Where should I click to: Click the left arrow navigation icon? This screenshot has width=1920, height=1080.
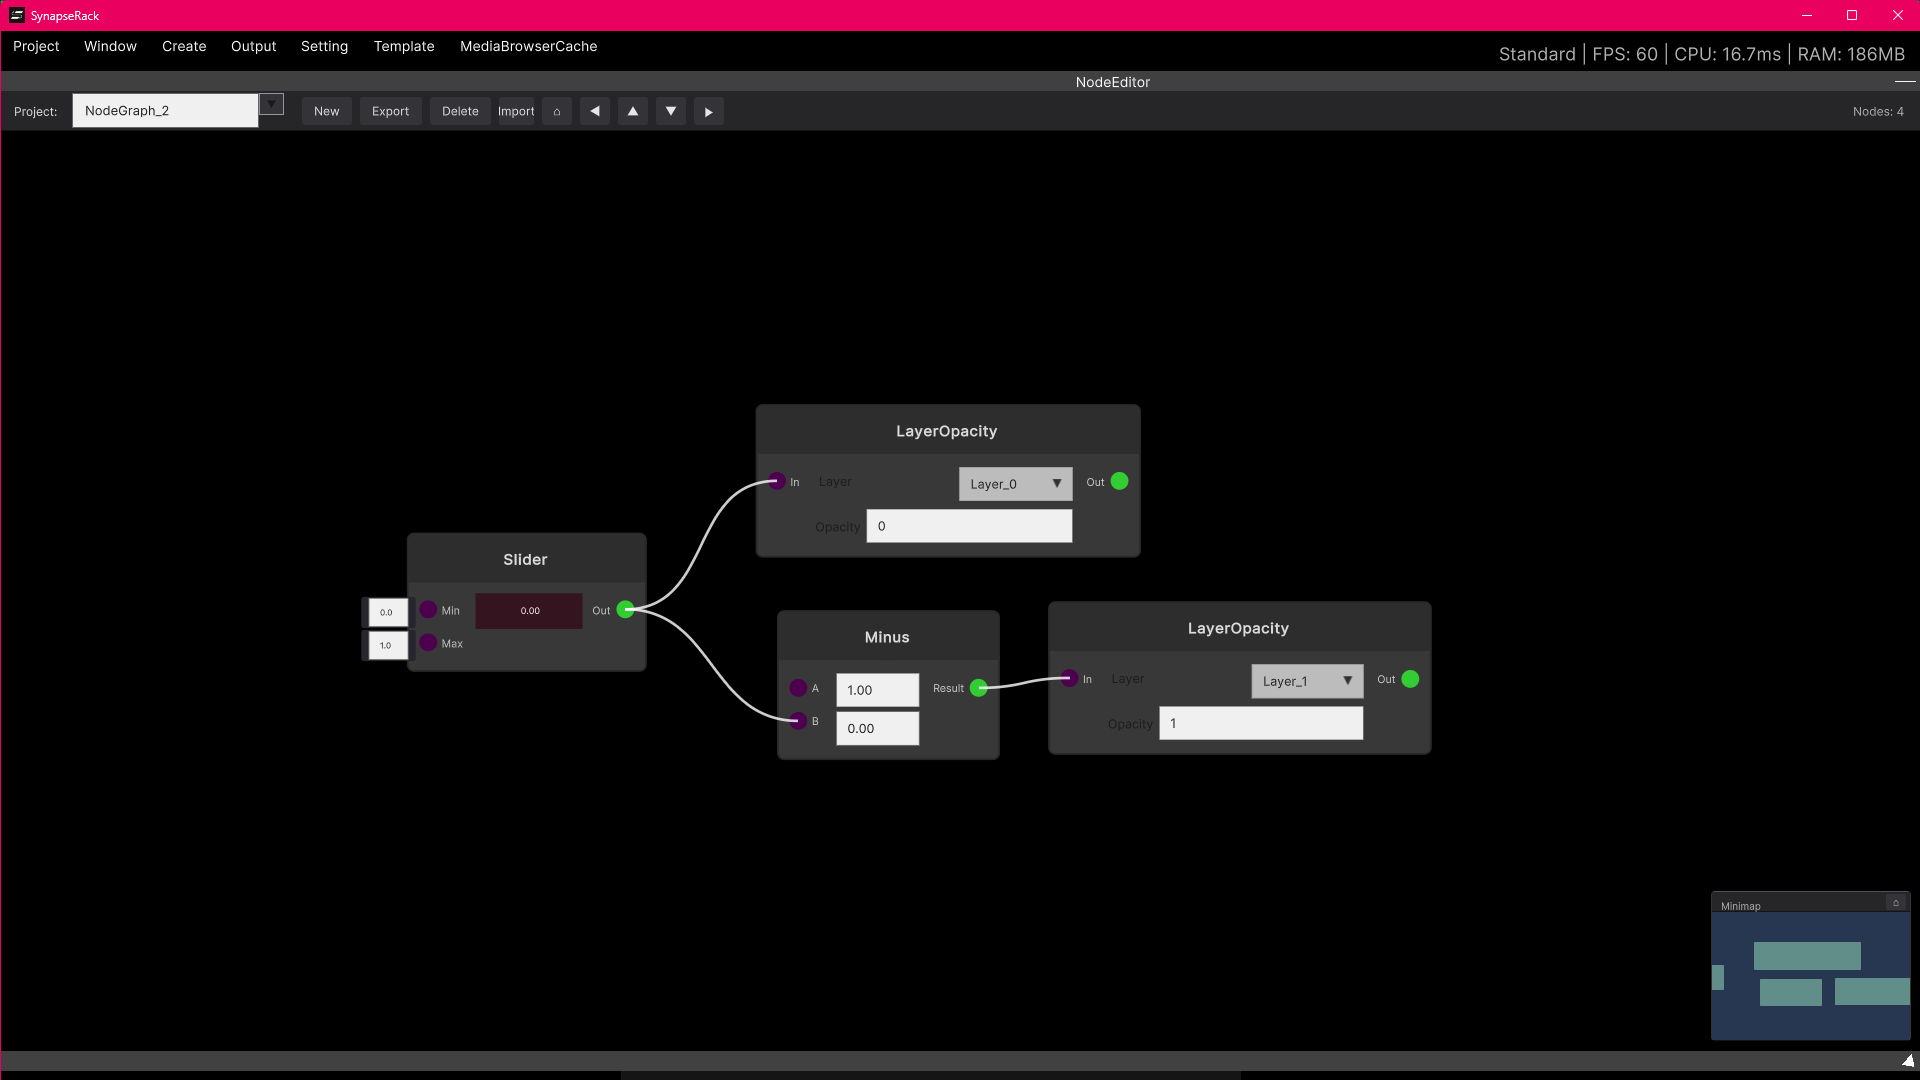pyautogui.click(x=595, y=112)
